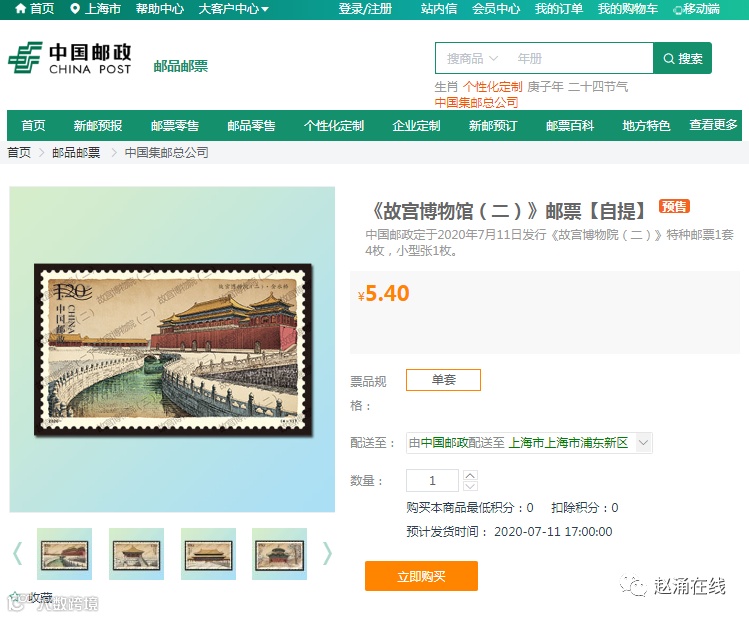Open 邮品零售 navigation tab
Viewport: 749px width, 618px height.
pos(251,126)
